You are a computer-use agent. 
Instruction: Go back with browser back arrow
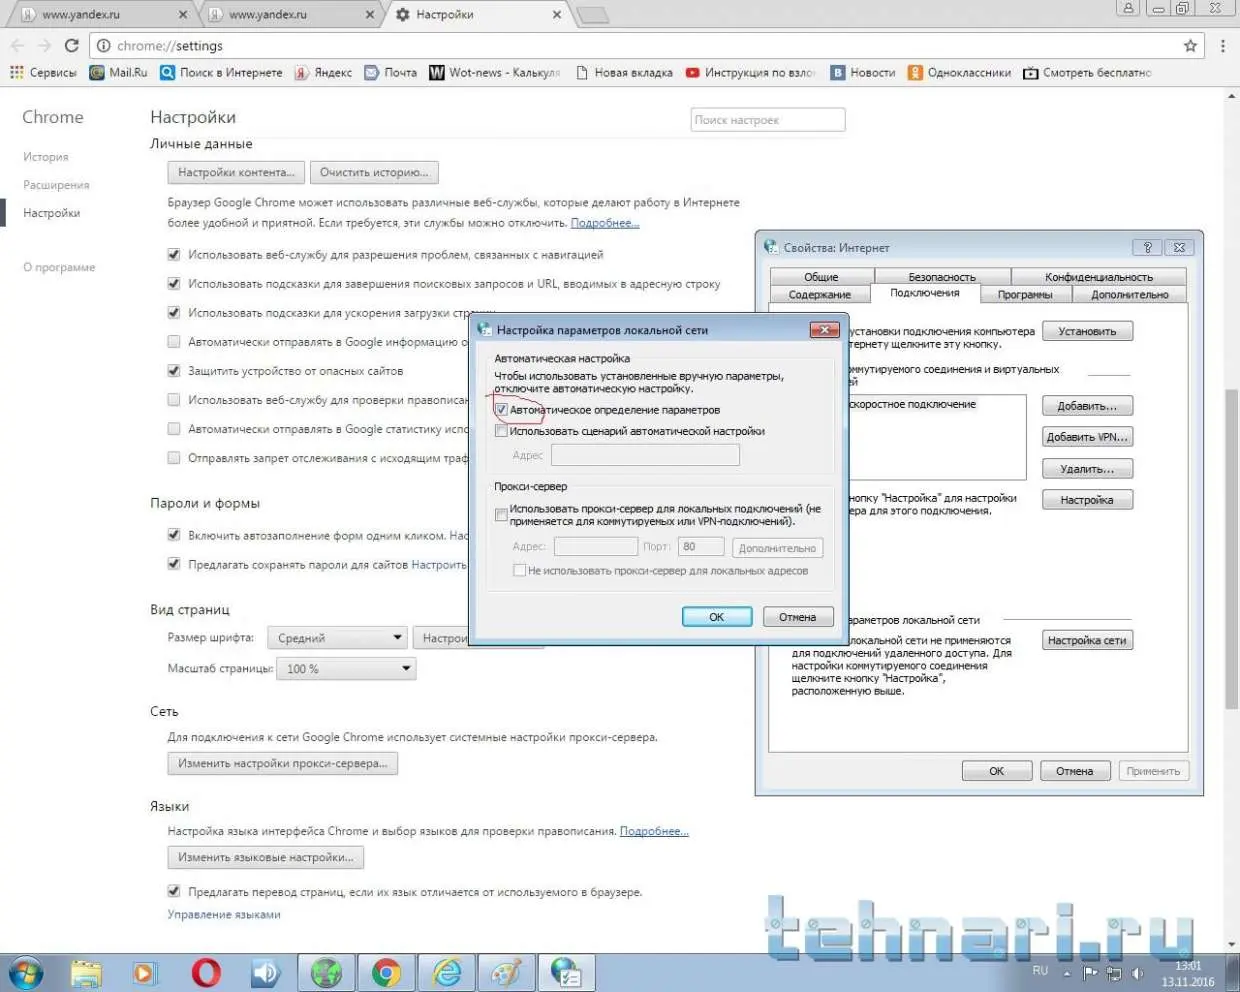17,45
